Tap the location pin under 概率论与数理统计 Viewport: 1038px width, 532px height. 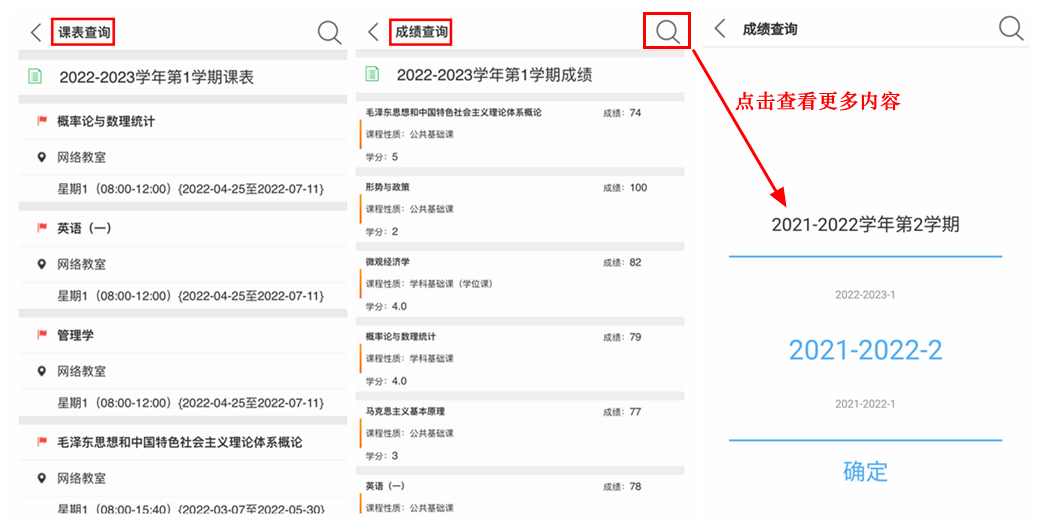(42, 157)
